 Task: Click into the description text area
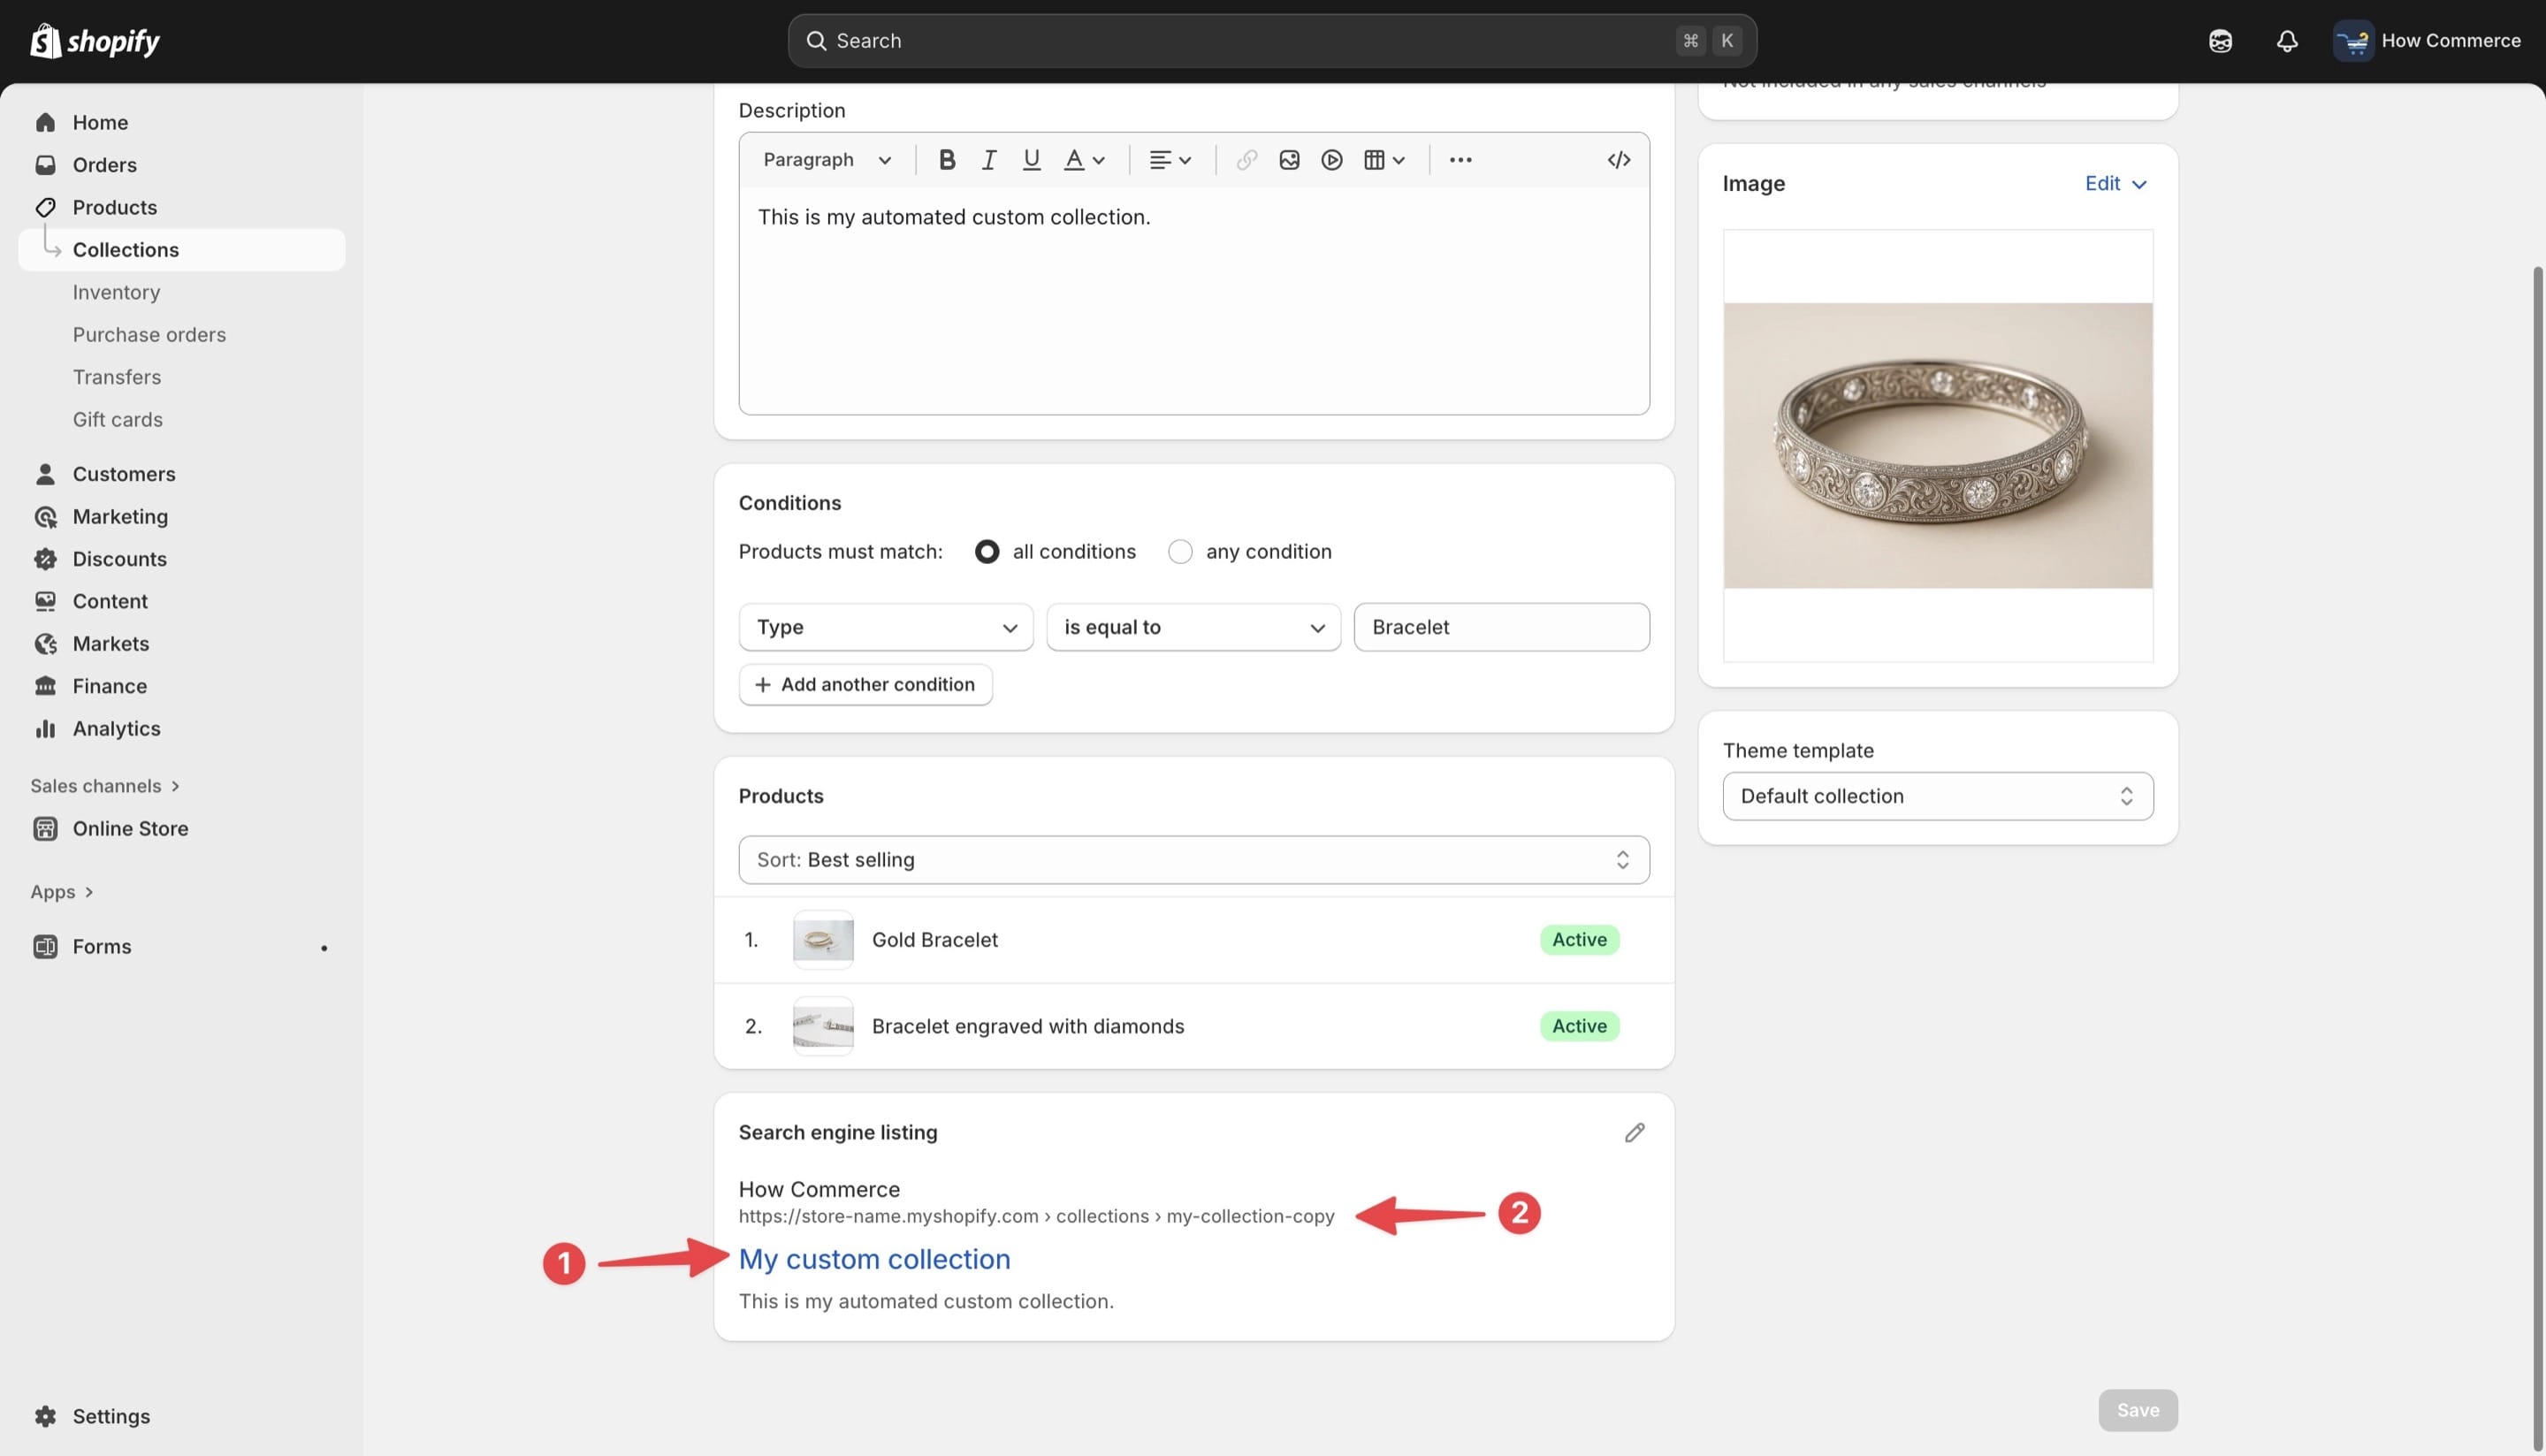(x=1194, y=300)
